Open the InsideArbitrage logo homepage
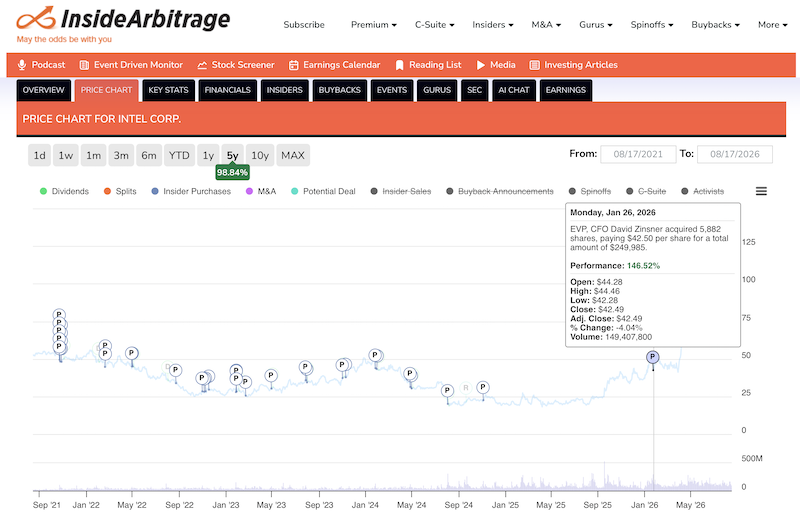The image size is (800, 517). [123, 19]
